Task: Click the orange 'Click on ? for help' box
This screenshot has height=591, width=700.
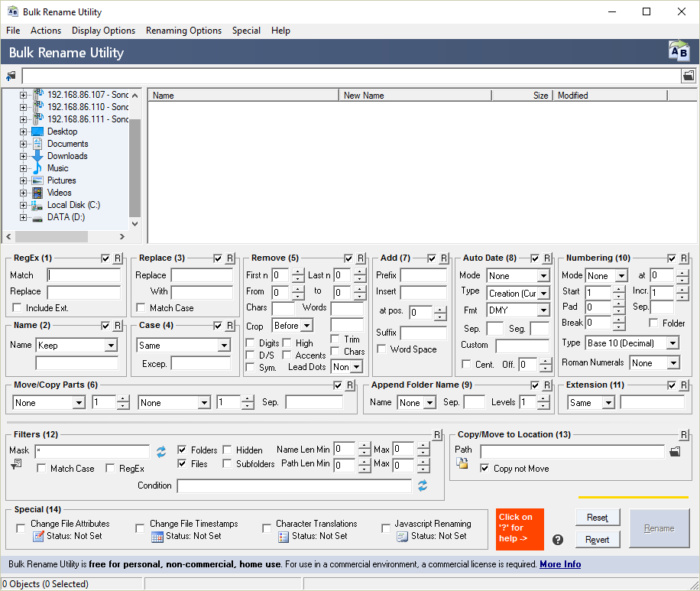Action: (x=520, y=529)
